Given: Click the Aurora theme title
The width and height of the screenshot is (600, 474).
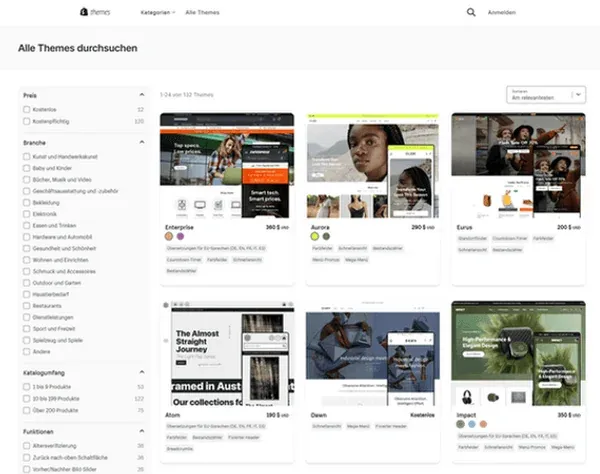Looking at the screenshot, I should [320, 227].
